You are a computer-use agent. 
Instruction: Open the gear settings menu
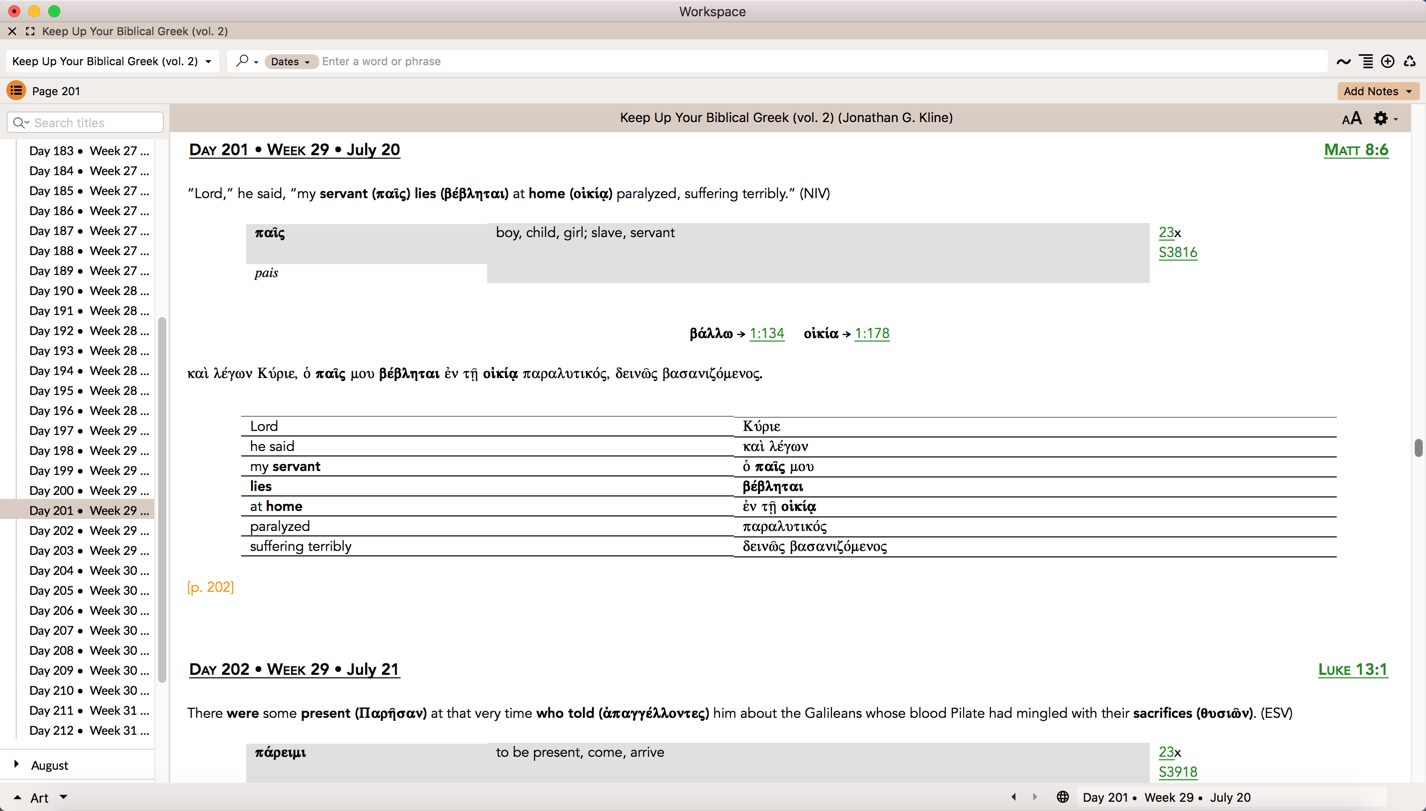[1385, 118]
